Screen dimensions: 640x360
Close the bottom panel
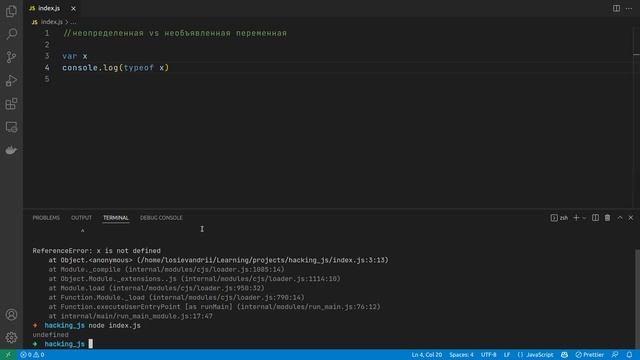pos(631,218)
